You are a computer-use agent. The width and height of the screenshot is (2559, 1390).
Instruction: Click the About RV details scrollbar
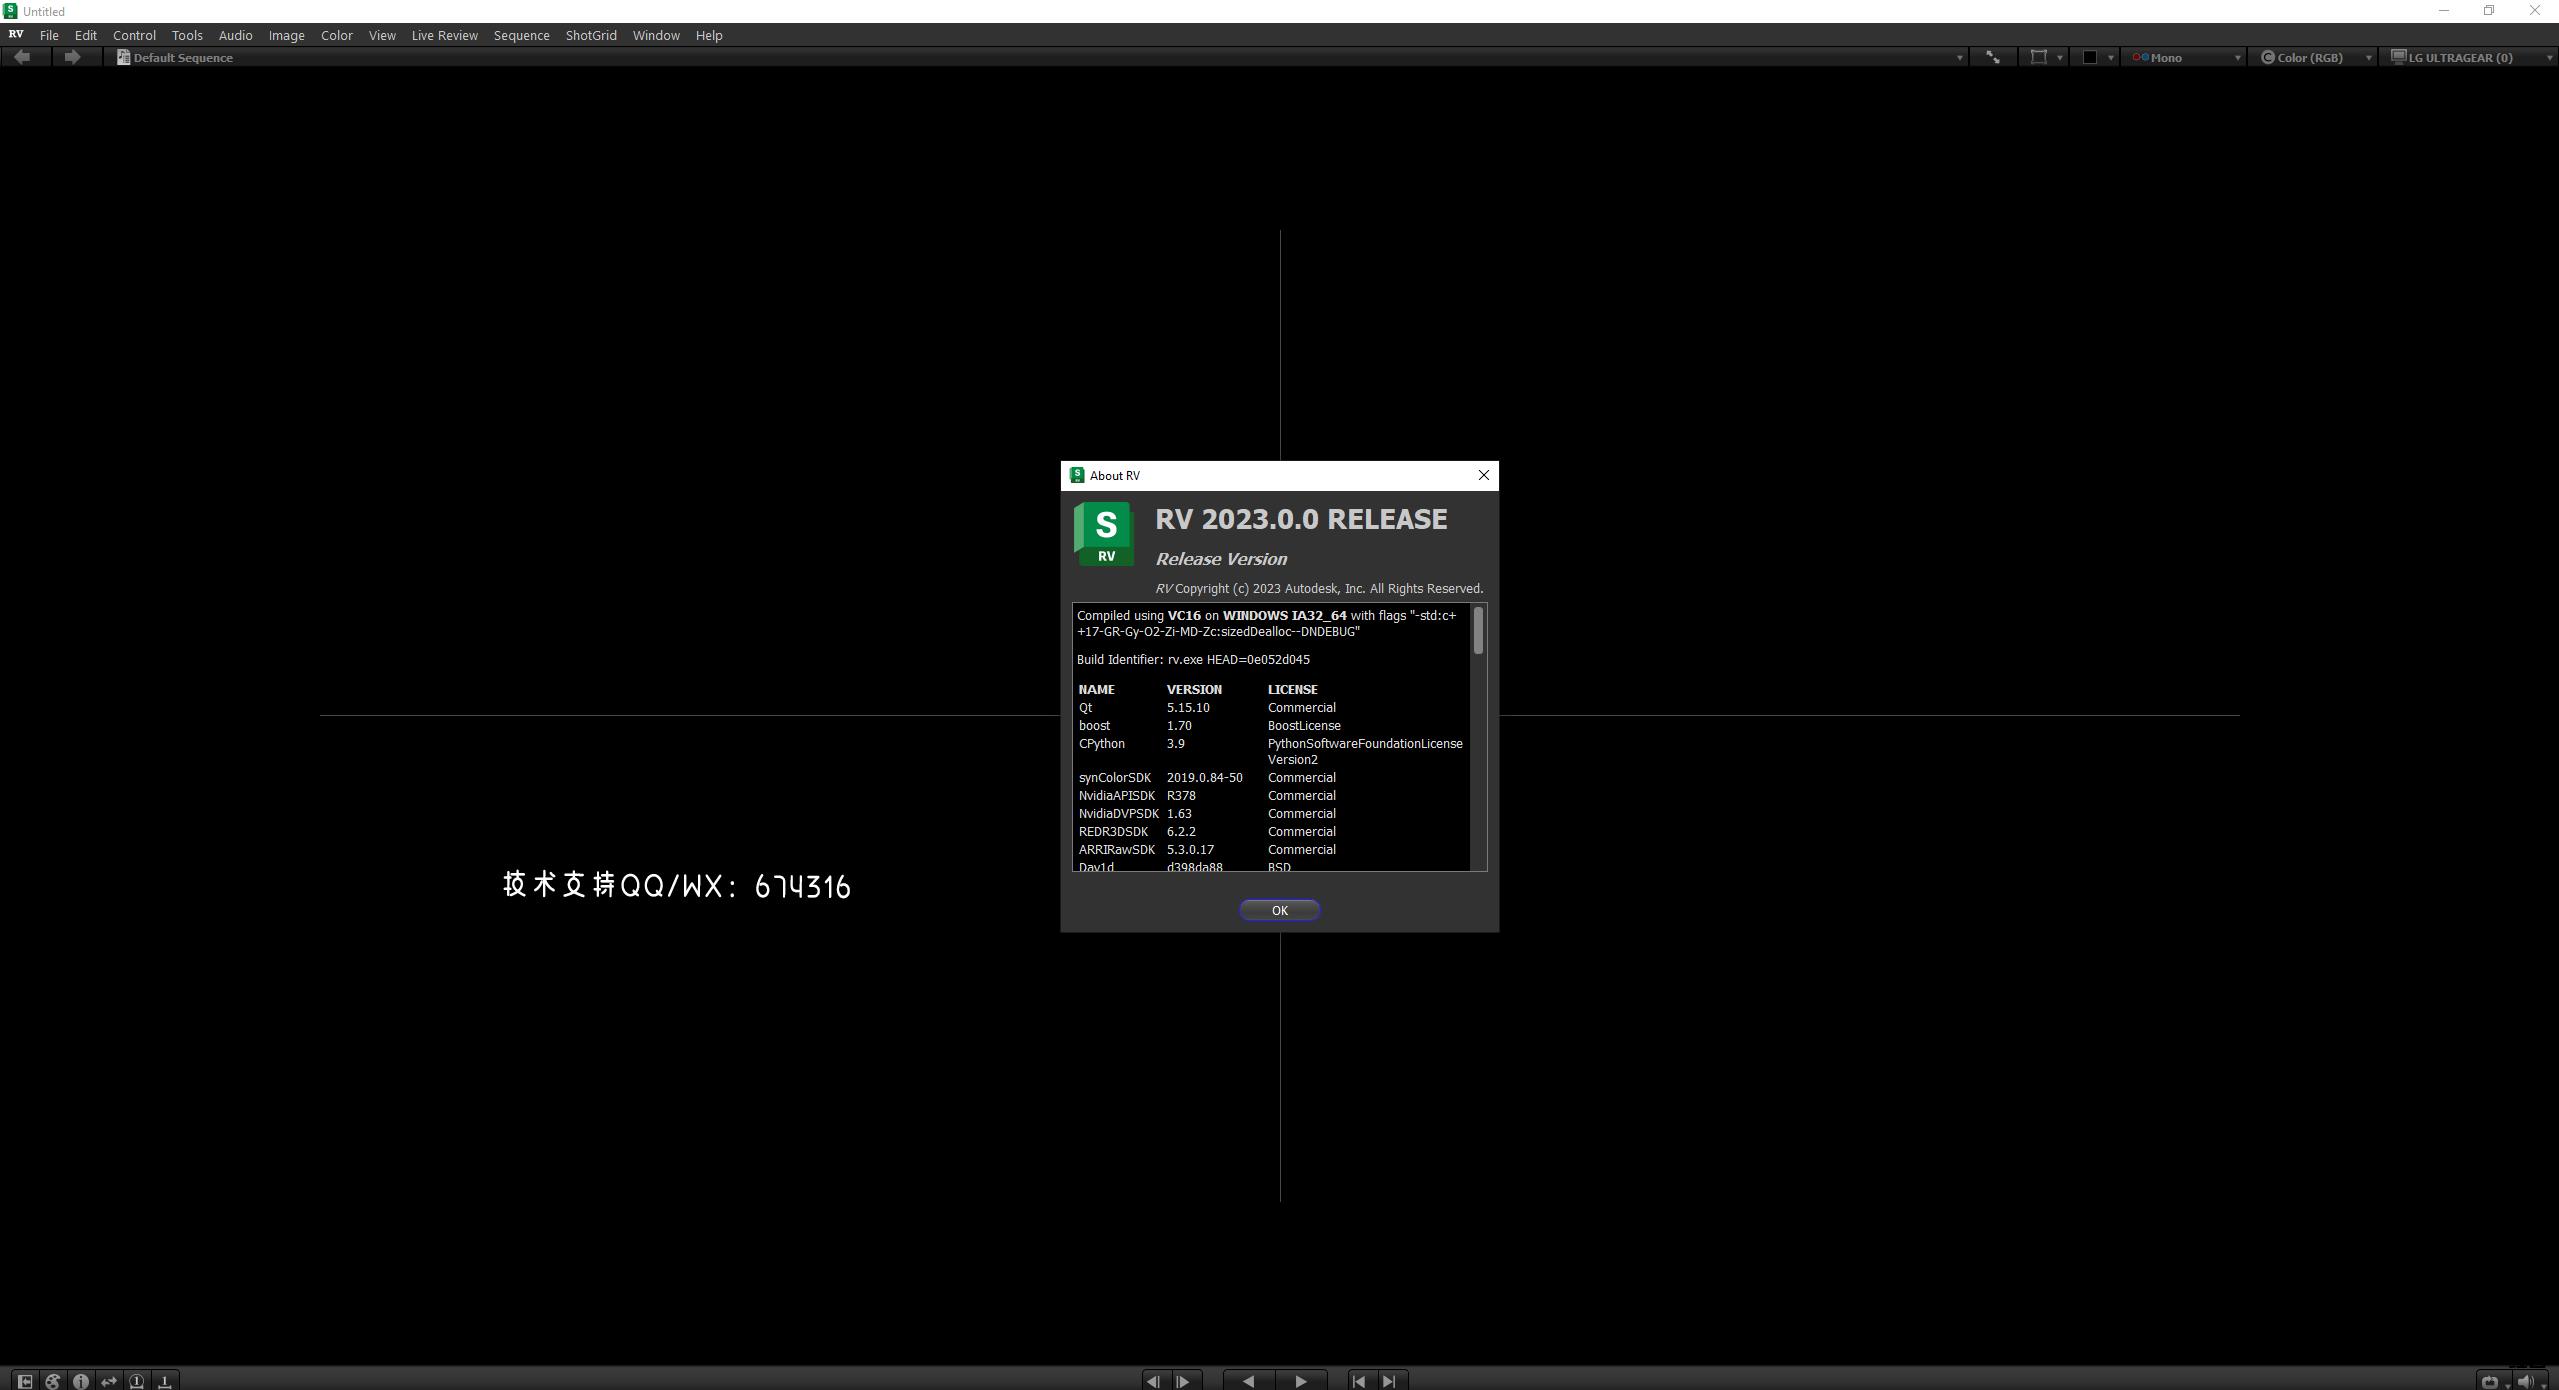(x=1478, y=631)
